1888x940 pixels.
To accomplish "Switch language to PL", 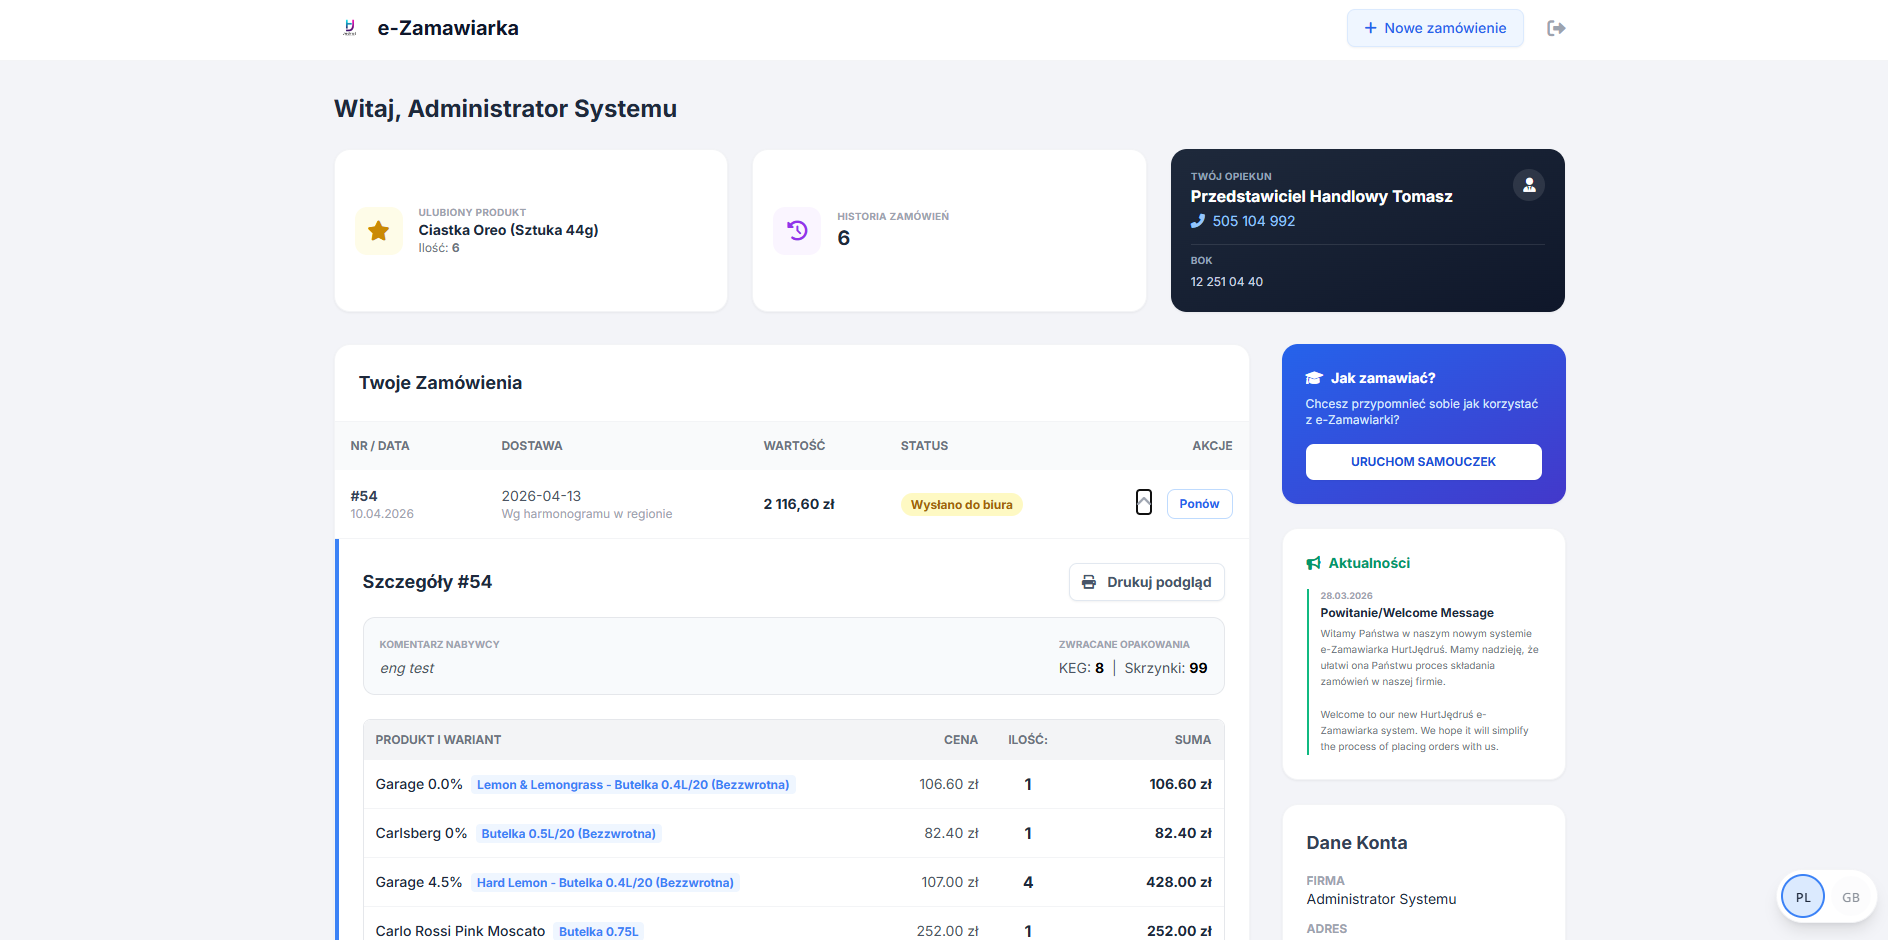I will tap(1803, 897).
